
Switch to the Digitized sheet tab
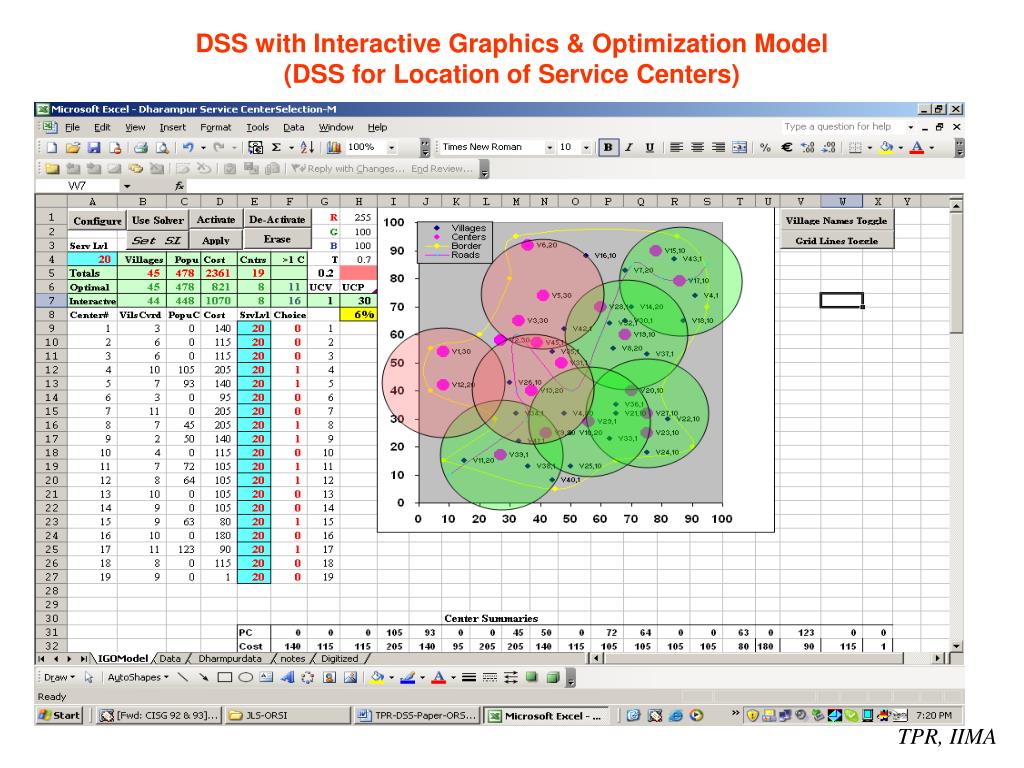click(340, 659)
